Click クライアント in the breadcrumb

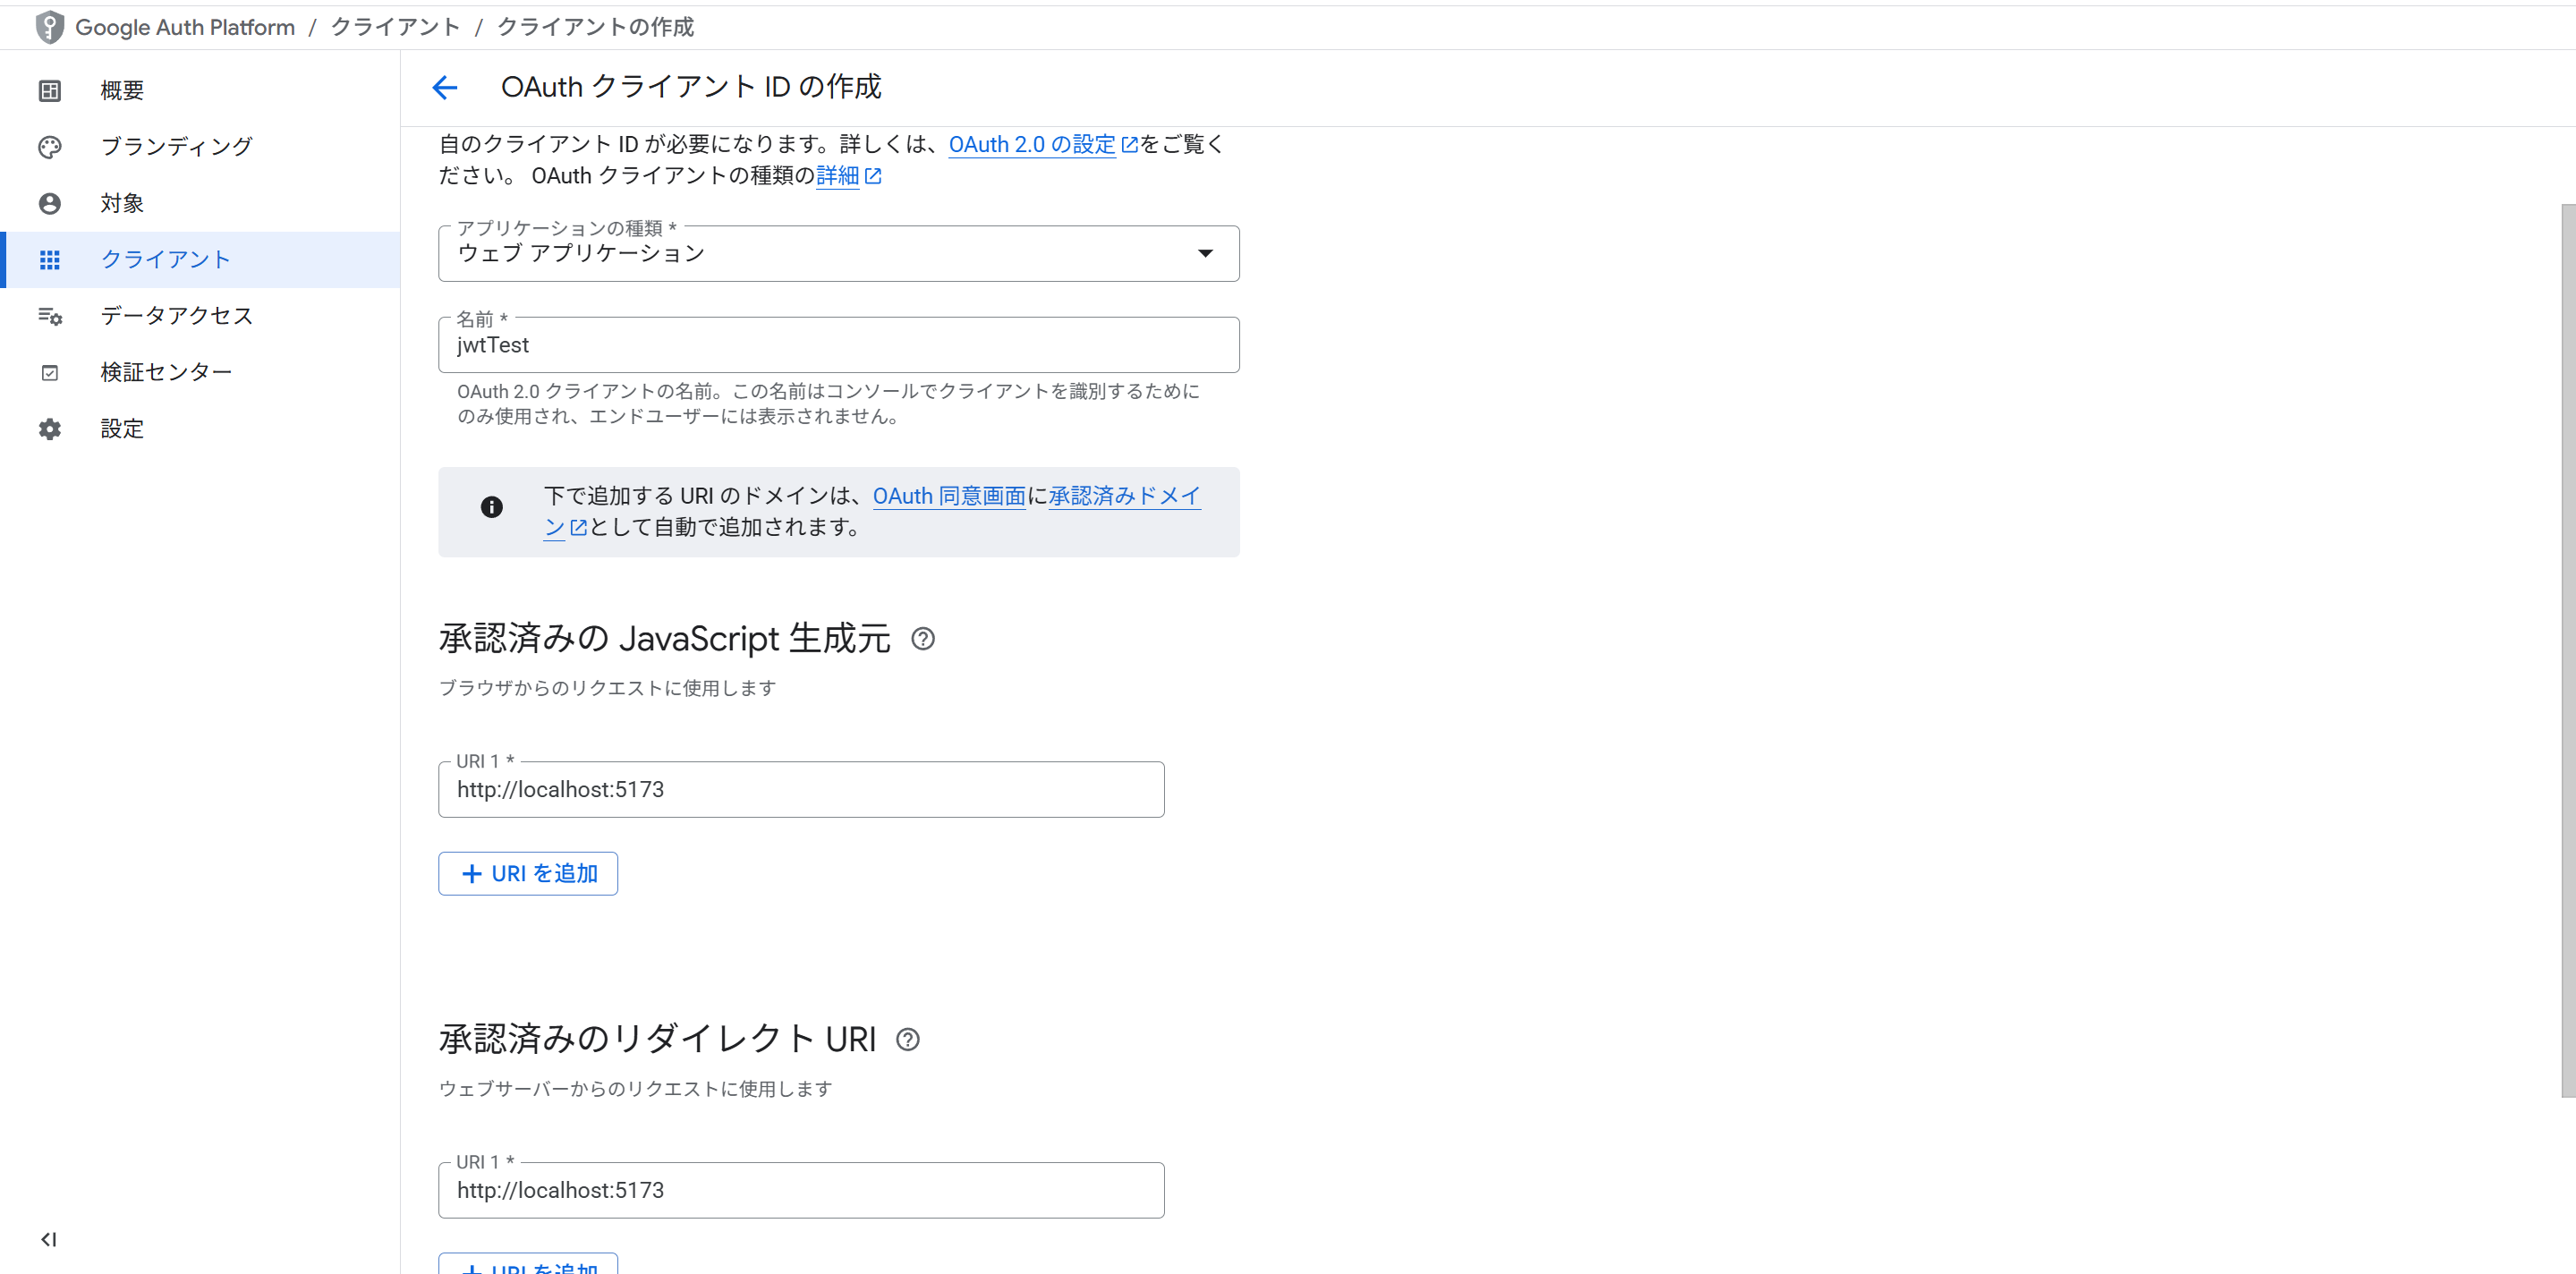click(395, 27)
